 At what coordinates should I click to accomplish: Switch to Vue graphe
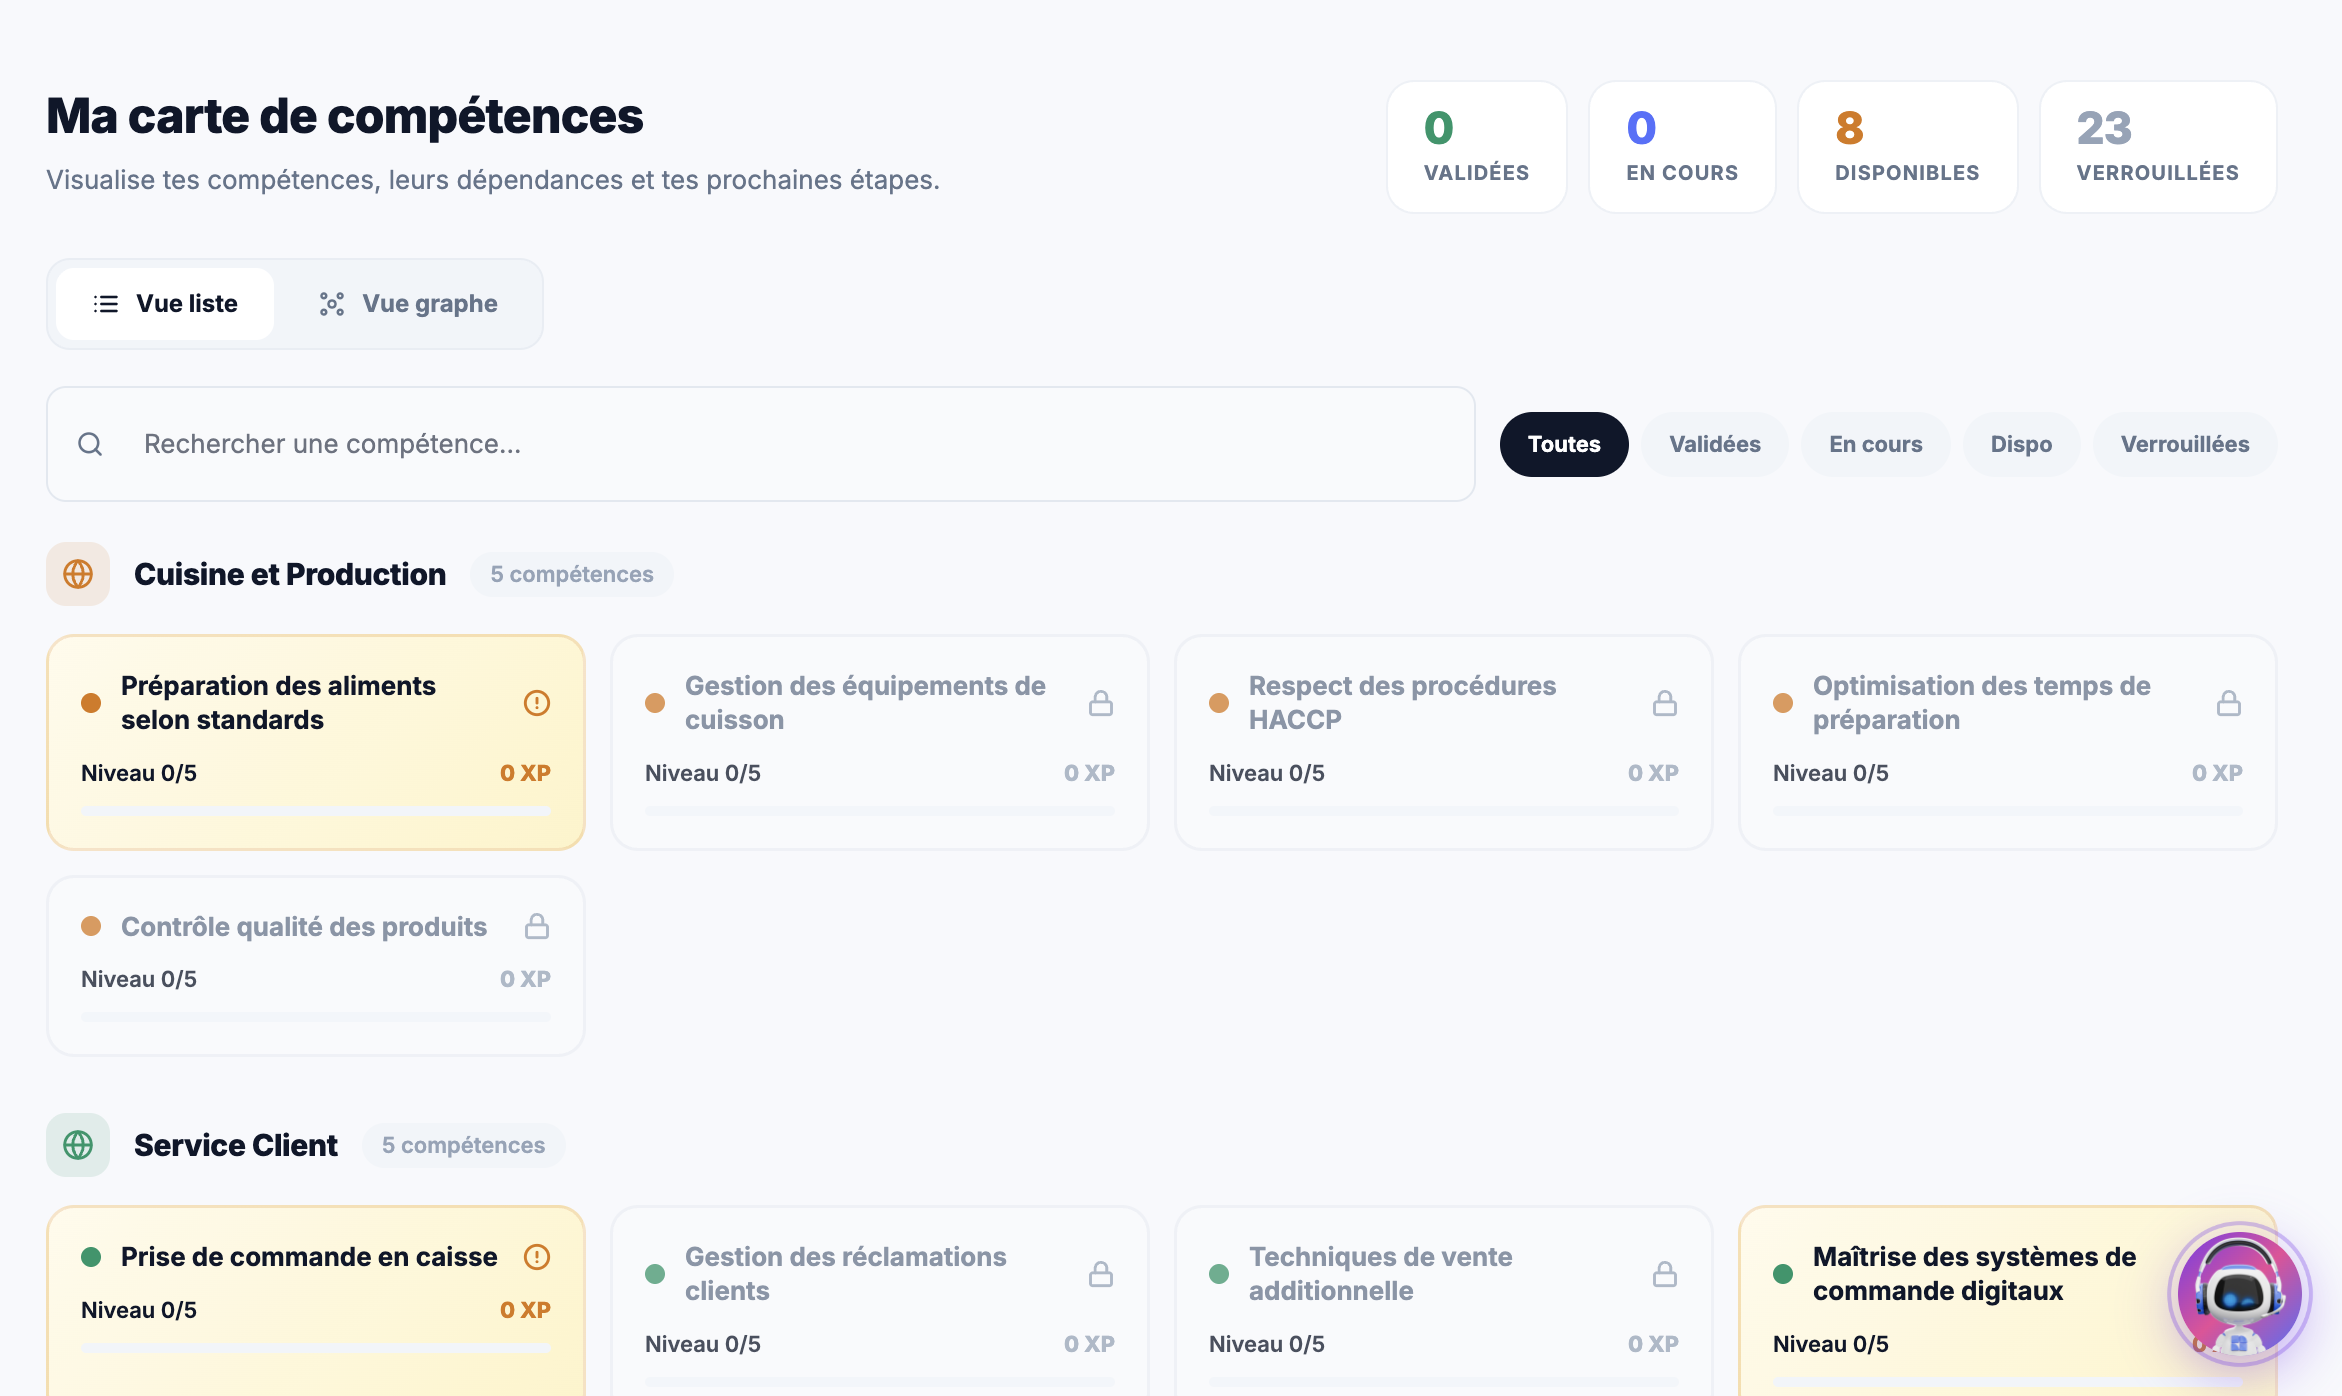(x=409, y=303)
